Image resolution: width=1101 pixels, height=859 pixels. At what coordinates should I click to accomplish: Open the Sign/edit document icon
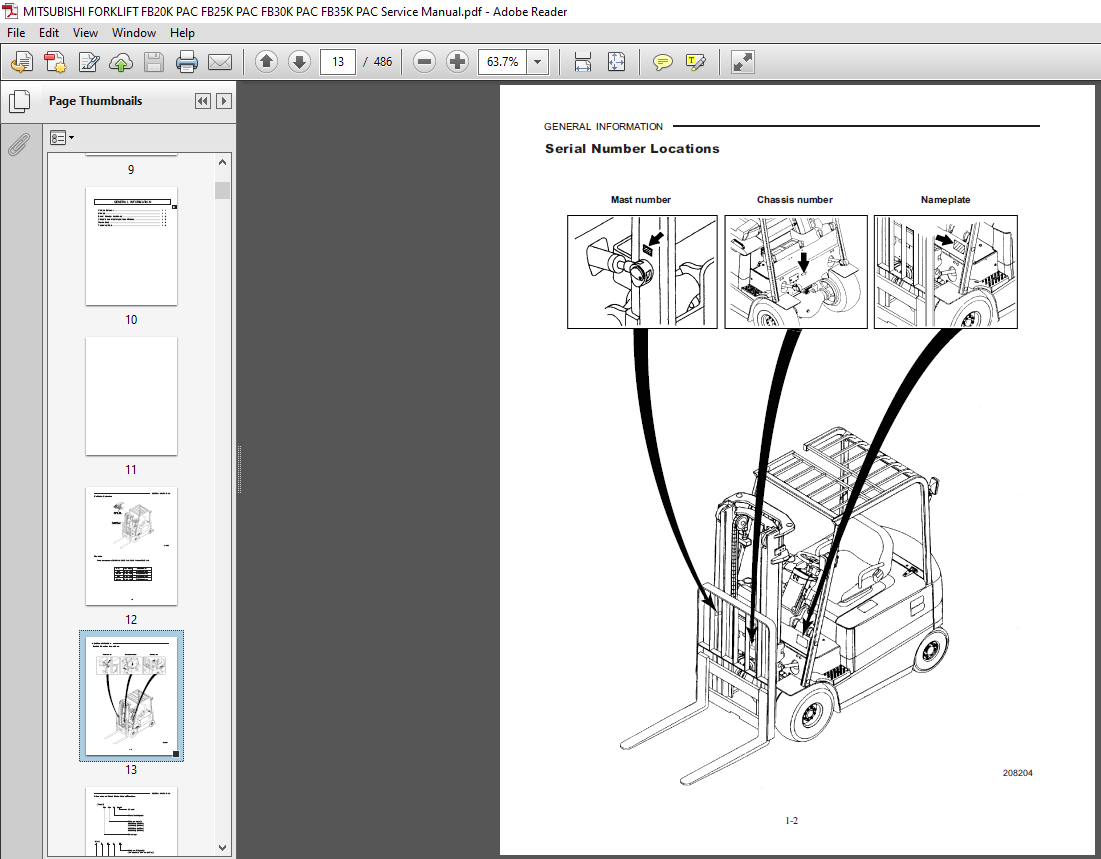(x=88, y=62)
